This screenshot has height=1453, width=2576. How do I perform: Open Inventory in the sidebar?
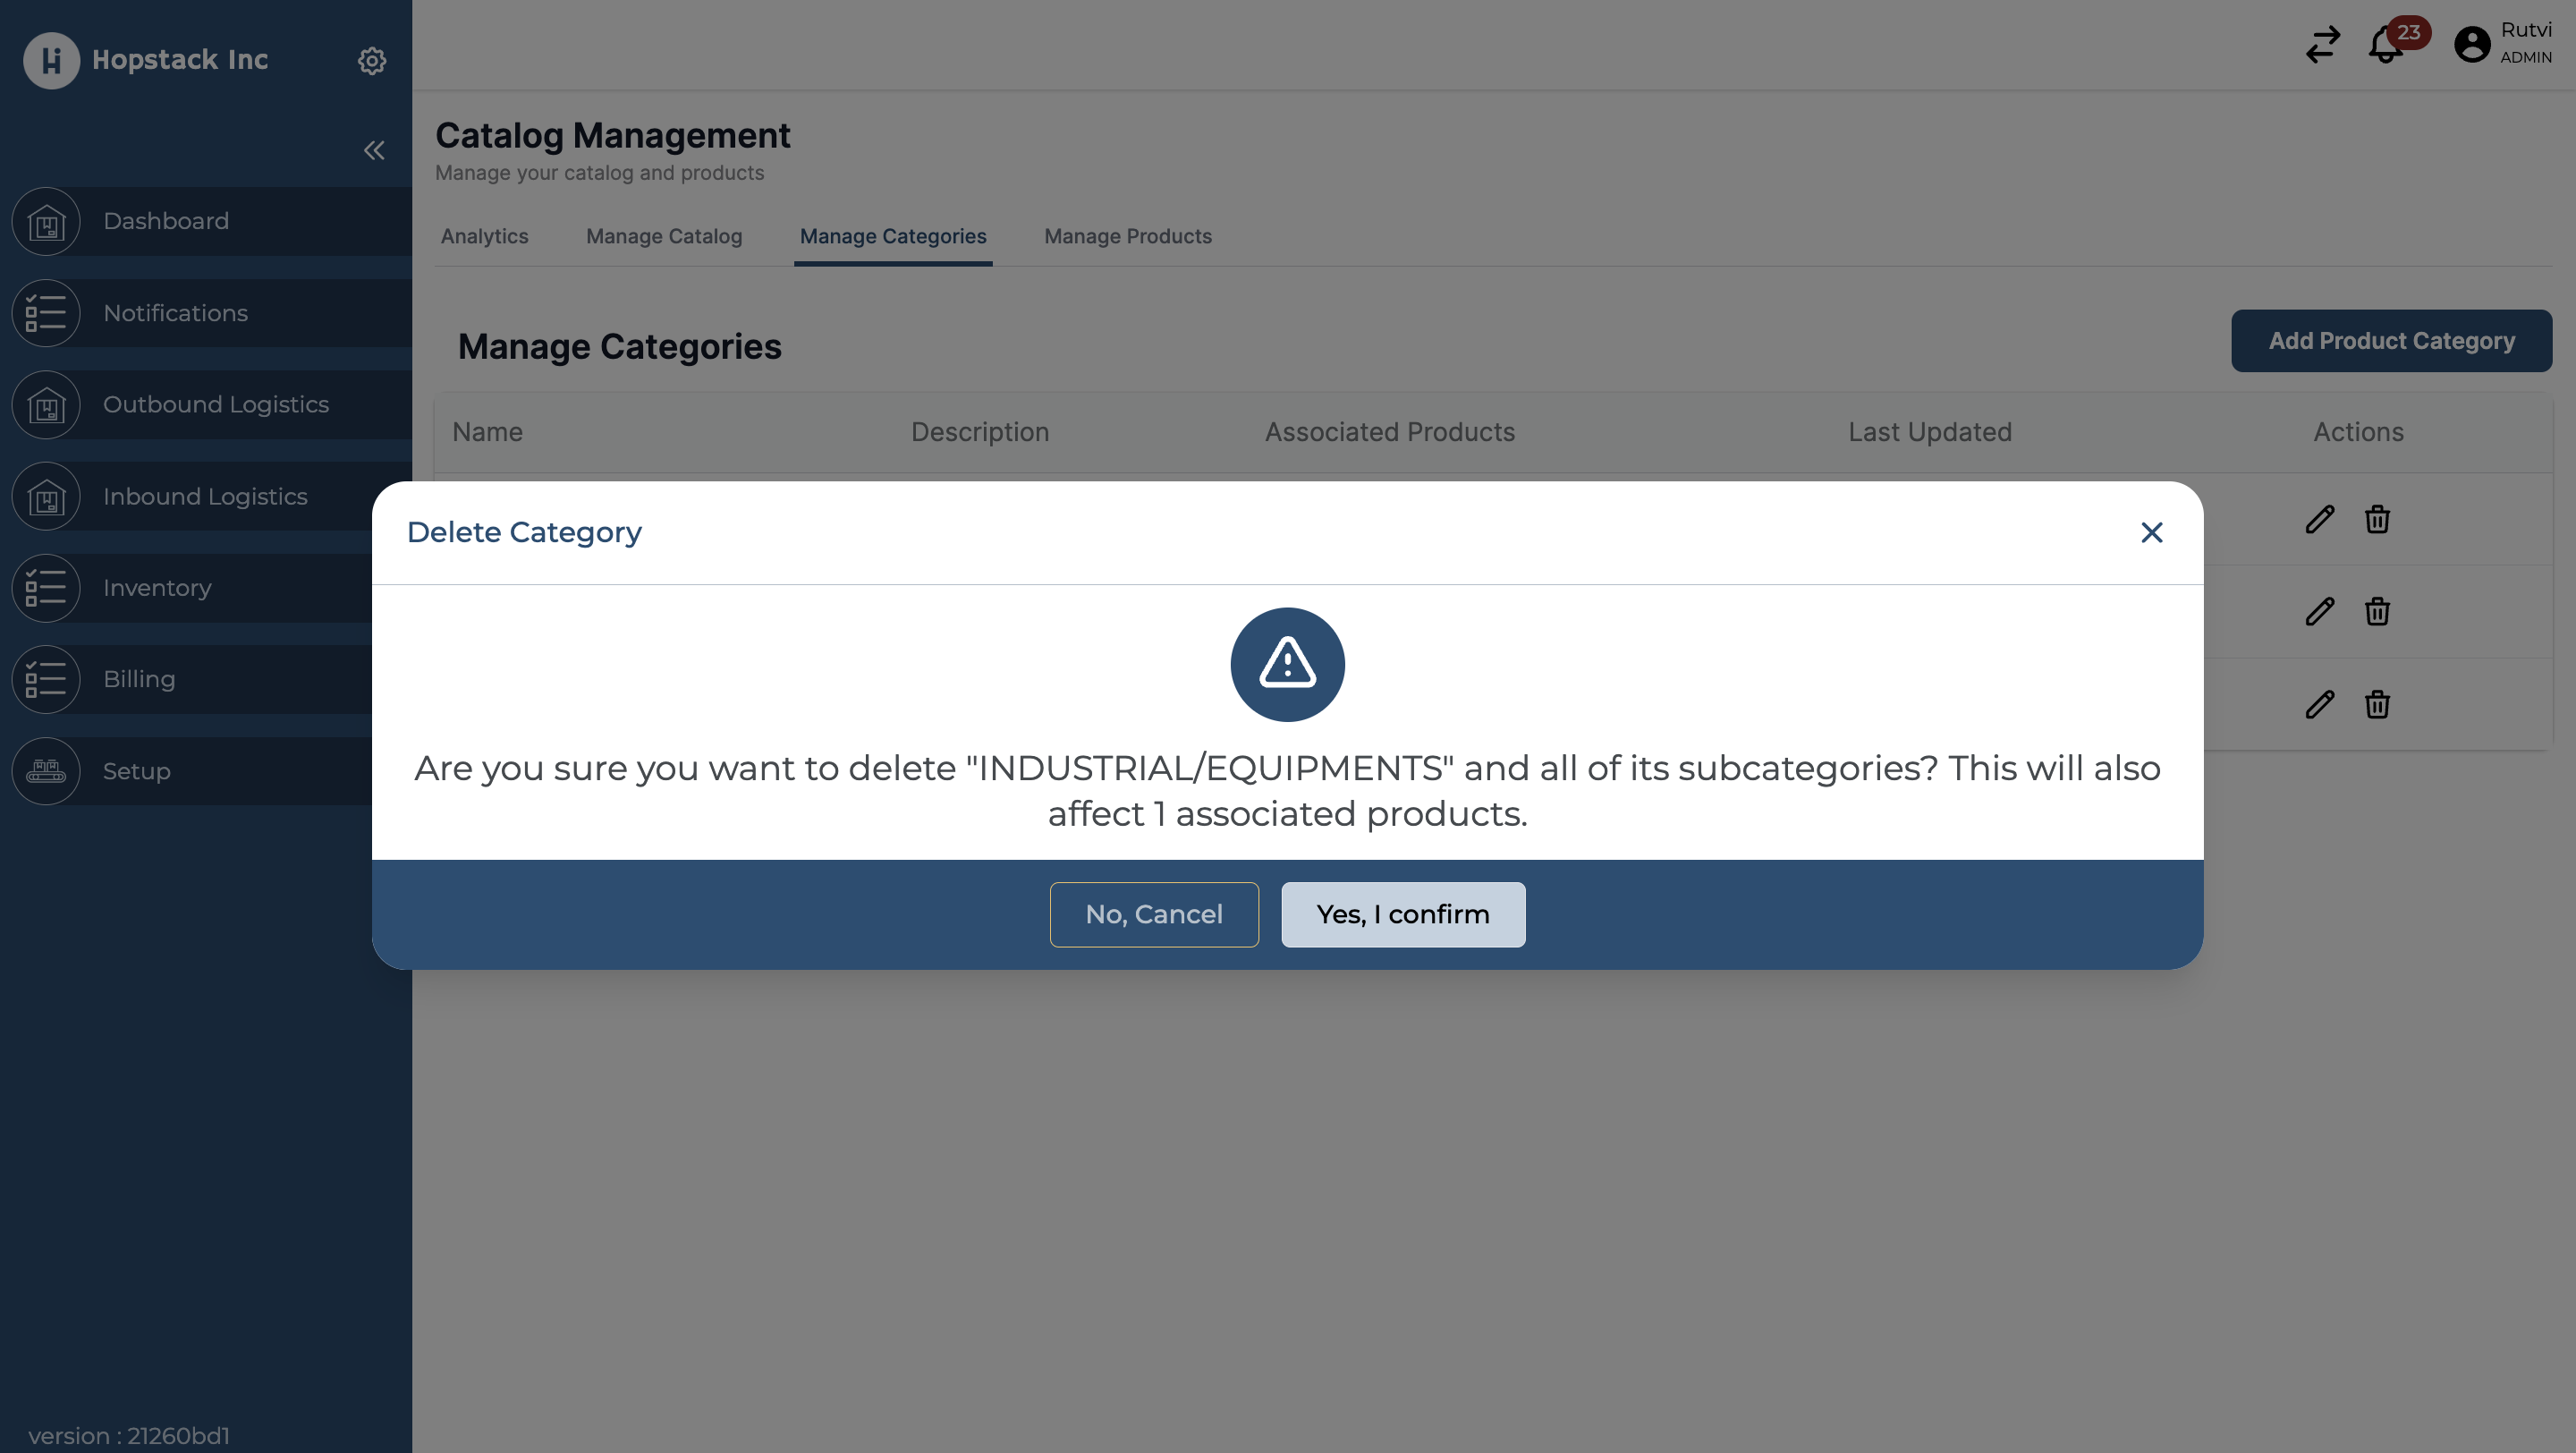pos(157,588)
